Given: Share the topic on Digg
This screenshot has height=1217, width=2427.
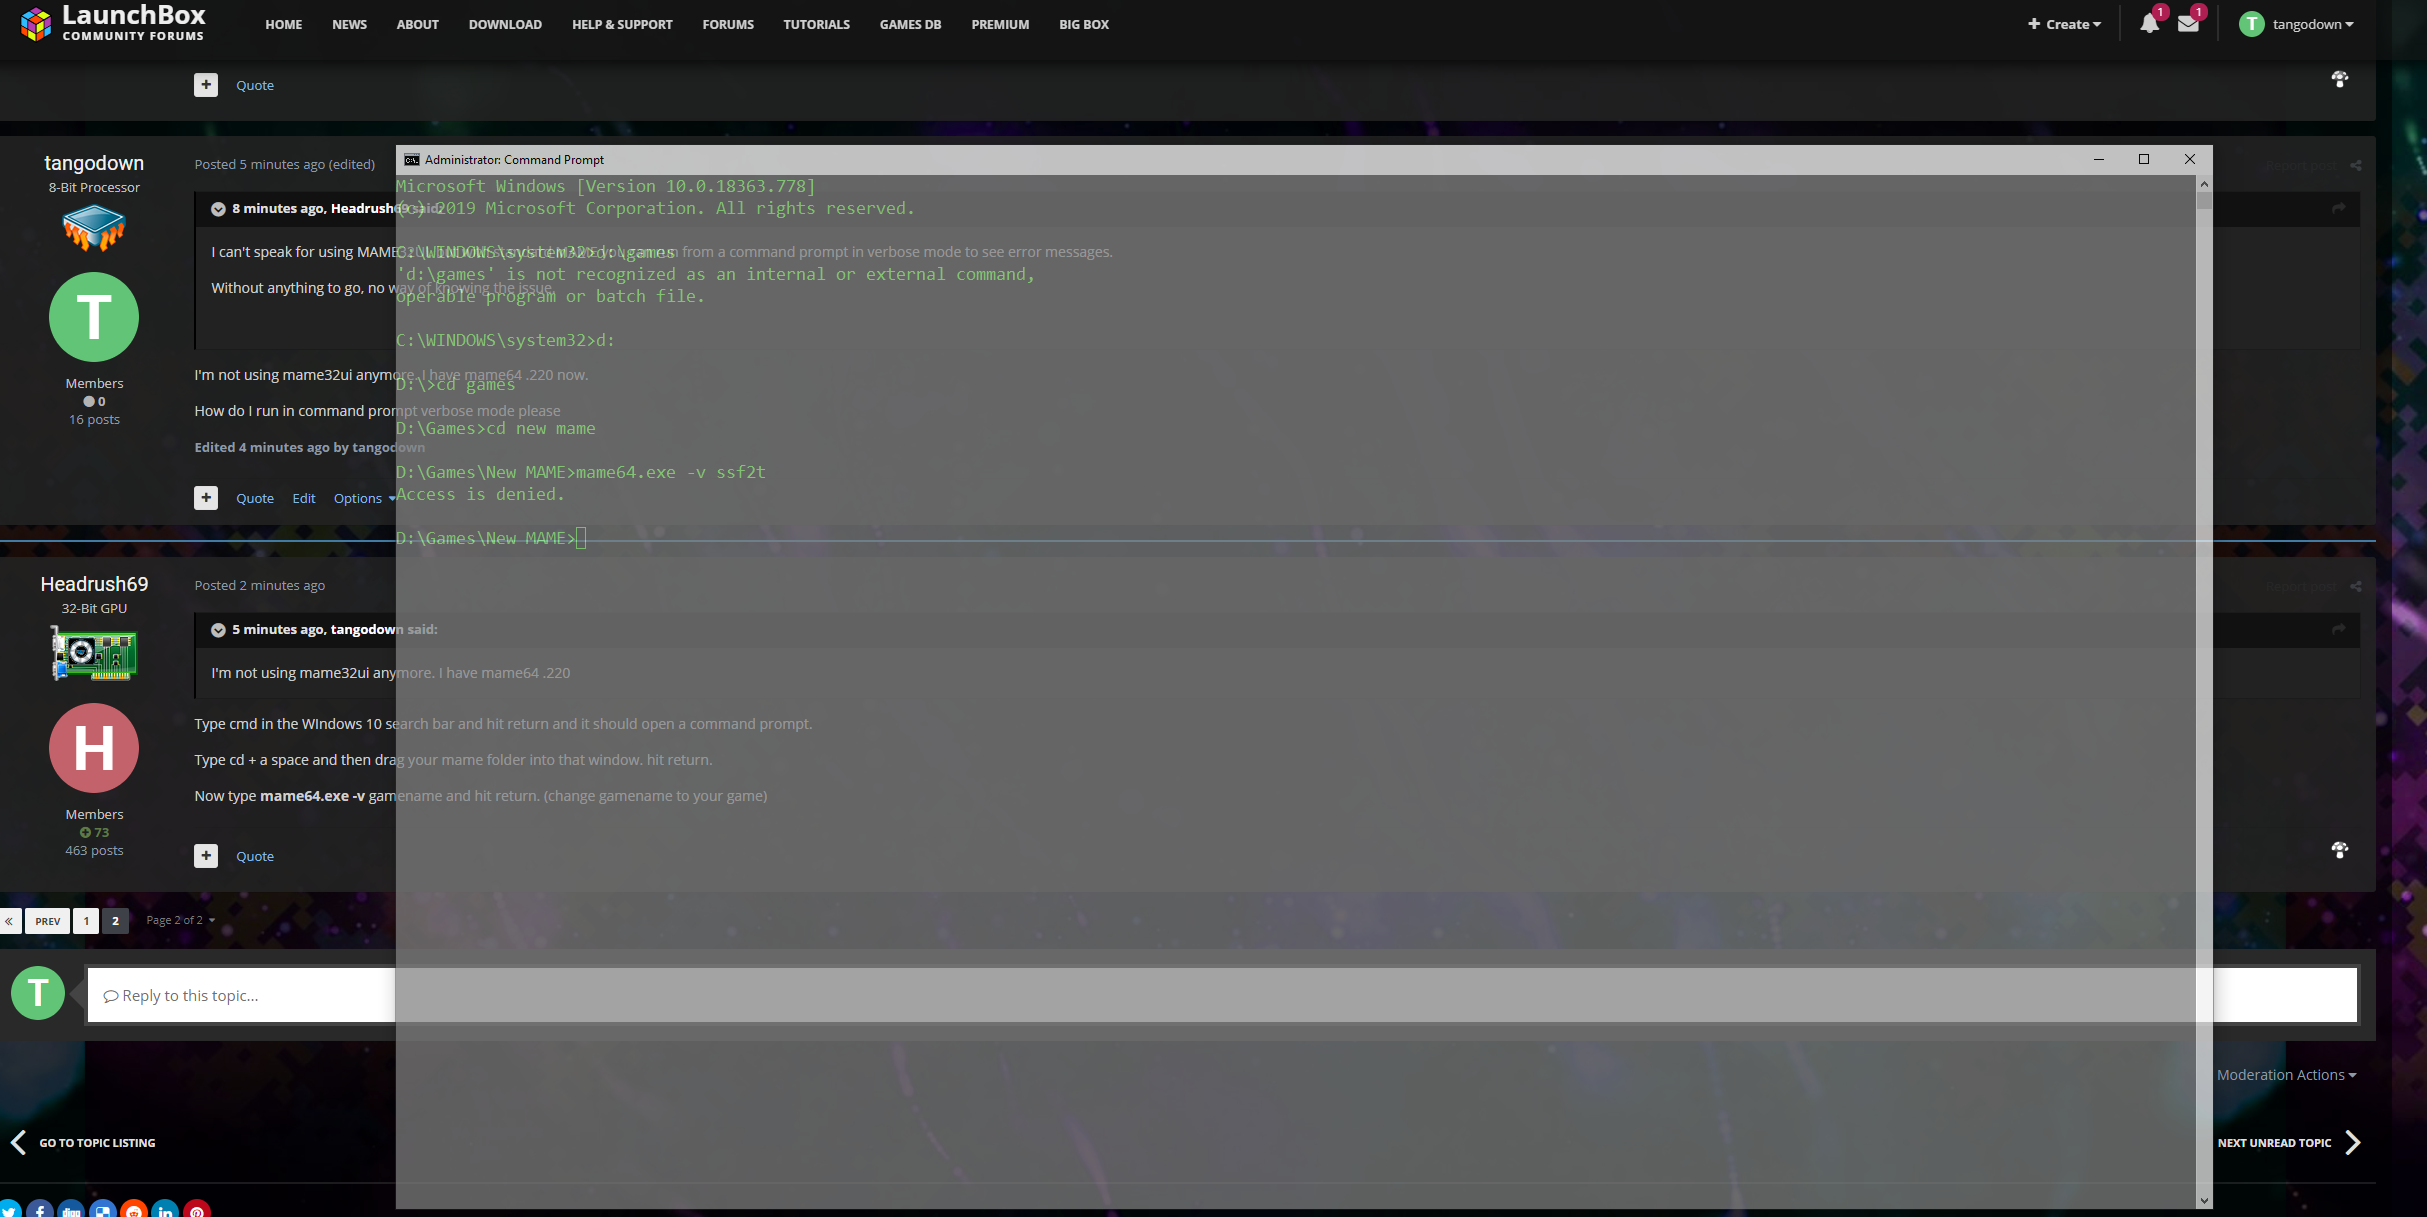Looking at the screenshot, I should click(72, 1211).
